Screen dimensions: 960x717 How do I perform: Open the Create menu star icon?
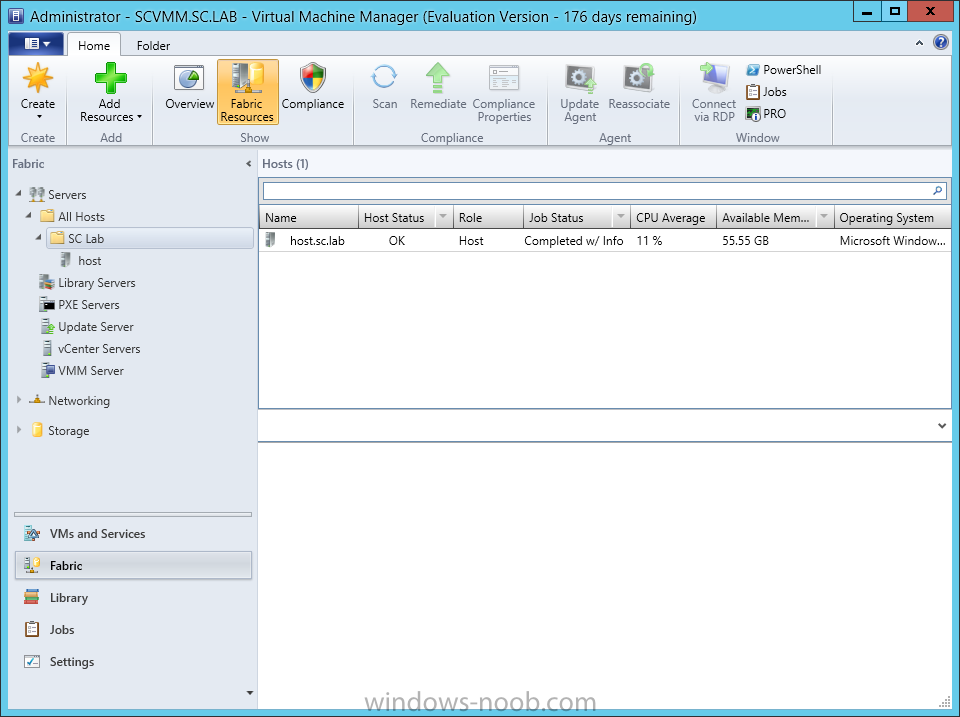point(38,78)
